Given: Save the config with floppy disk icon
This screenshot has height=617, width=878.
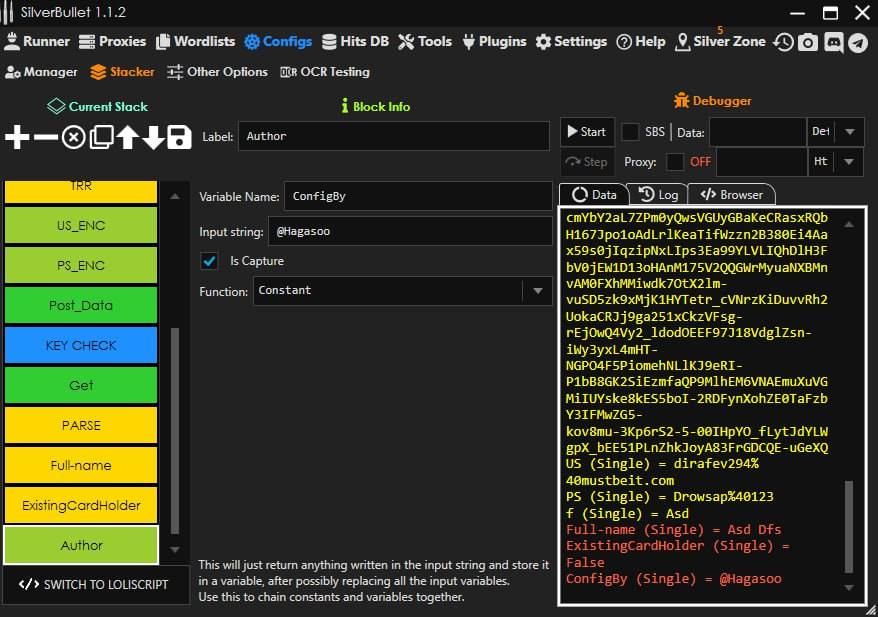Looking at the screenshot, I should coord(179,138).
